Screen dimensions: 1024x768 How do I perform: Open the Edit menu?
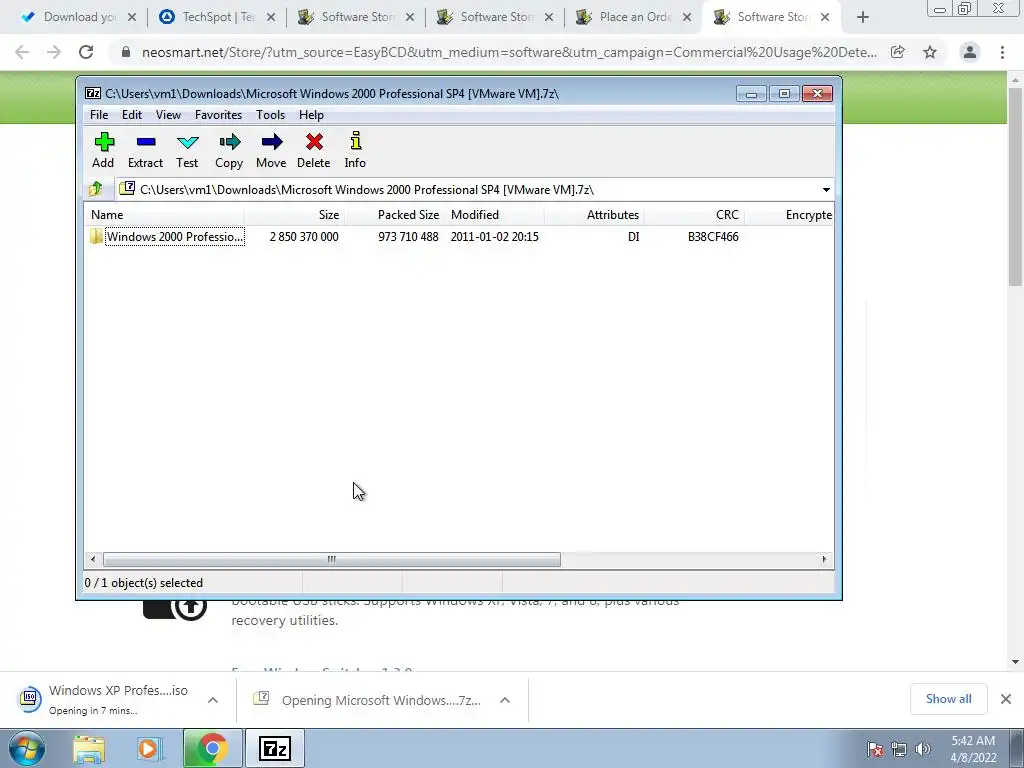click(x=132, y=115)
